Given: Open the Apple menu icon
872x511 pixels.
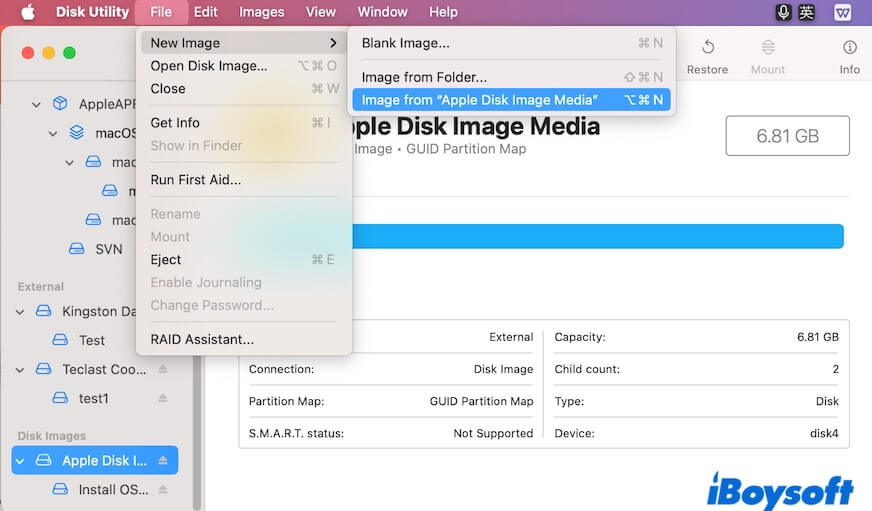Looking at the screenshot, I should coord(27,12).
